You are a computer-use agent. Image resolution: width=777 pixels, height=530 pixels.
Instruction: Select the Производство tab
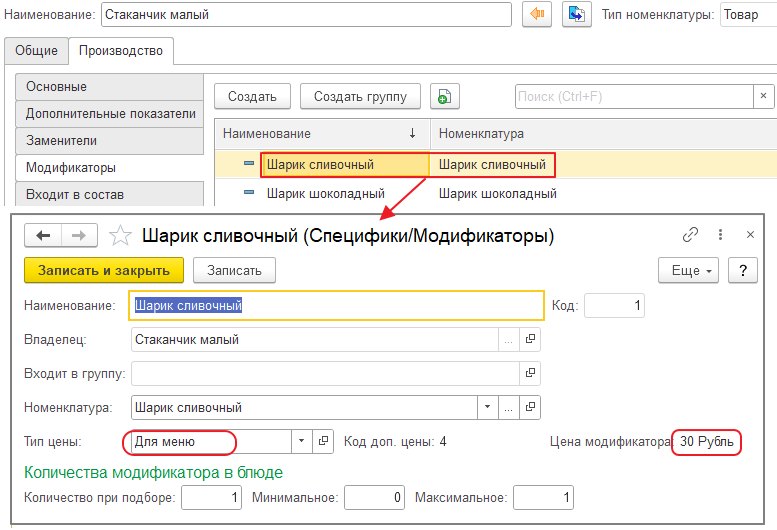121,51
